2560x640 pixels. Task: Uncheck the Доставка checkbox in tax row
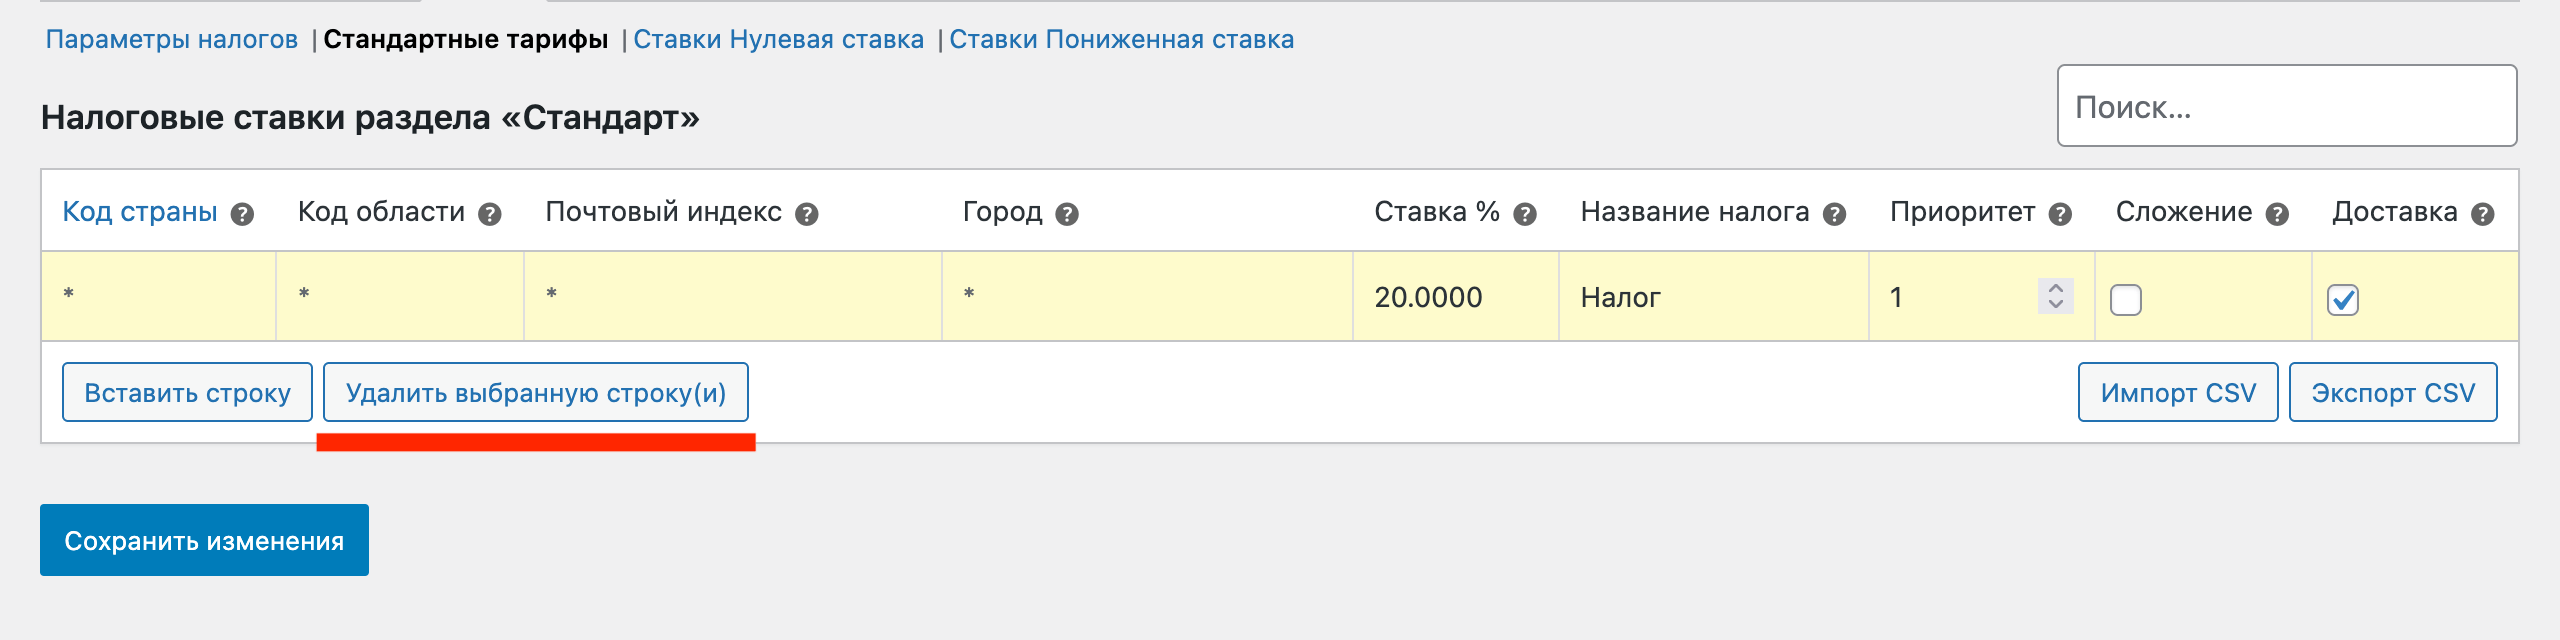coord(2343,299)
